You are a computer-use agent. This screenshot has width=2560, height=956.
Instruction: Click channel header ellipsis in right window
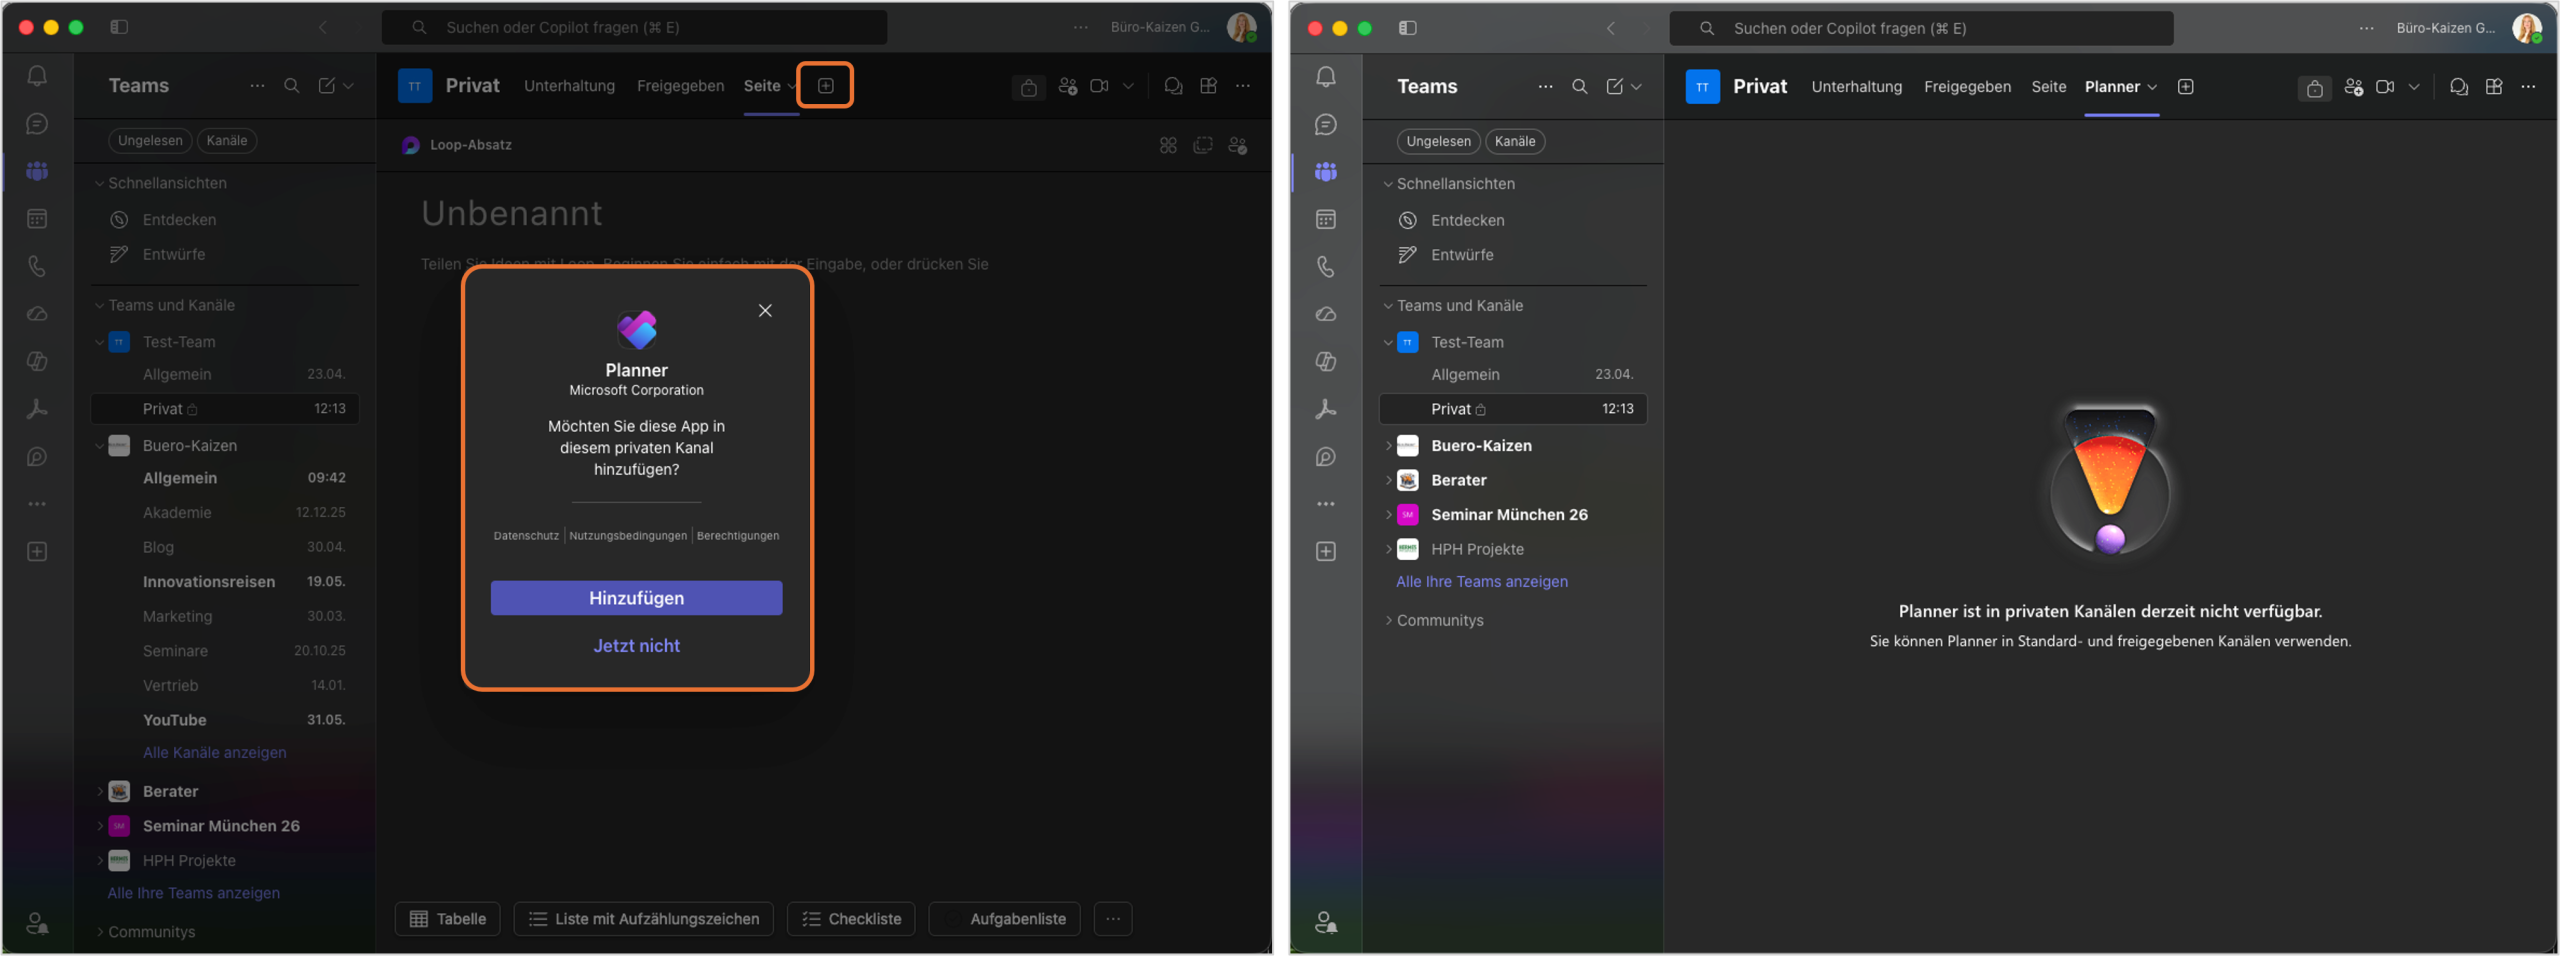[x=2528, y=87]
